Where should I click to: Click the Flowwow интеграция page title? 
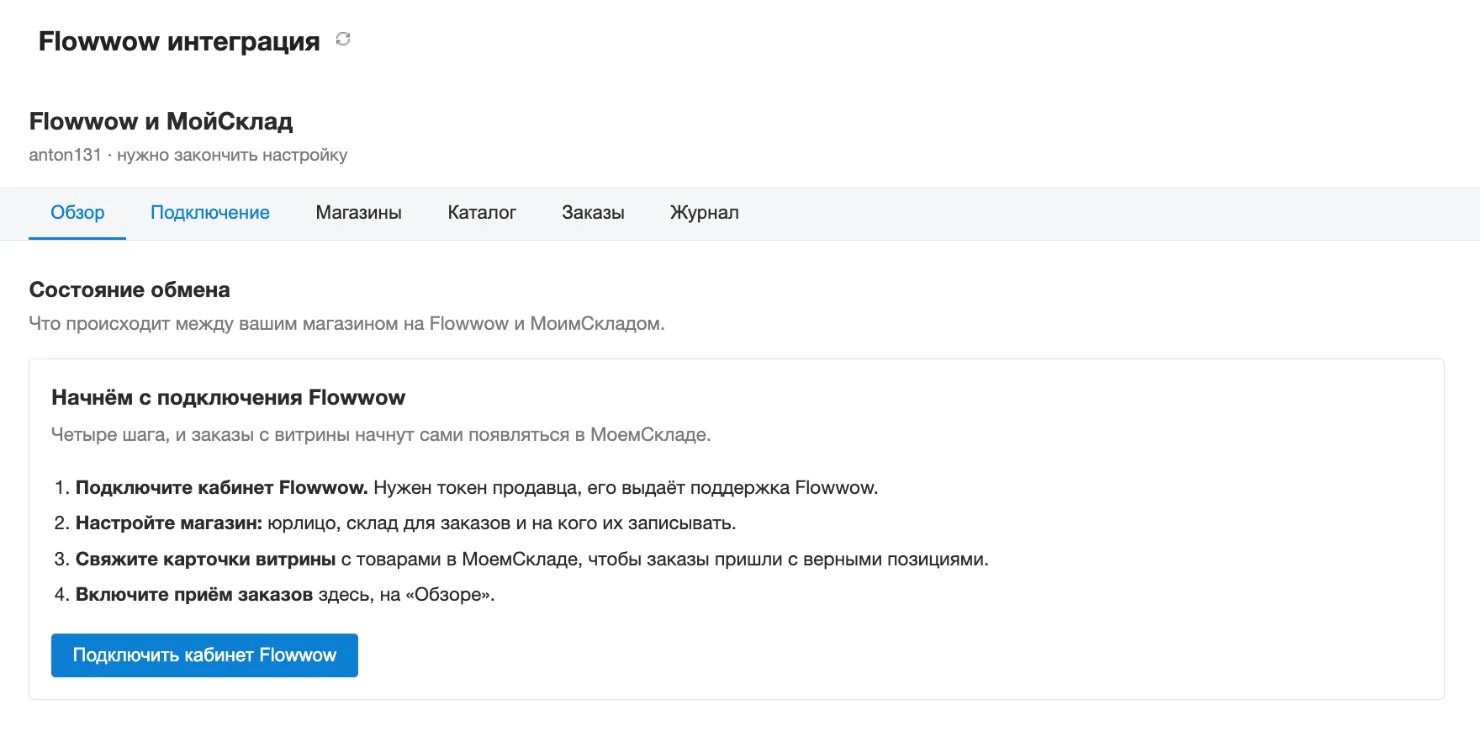[x=179, y=41]
